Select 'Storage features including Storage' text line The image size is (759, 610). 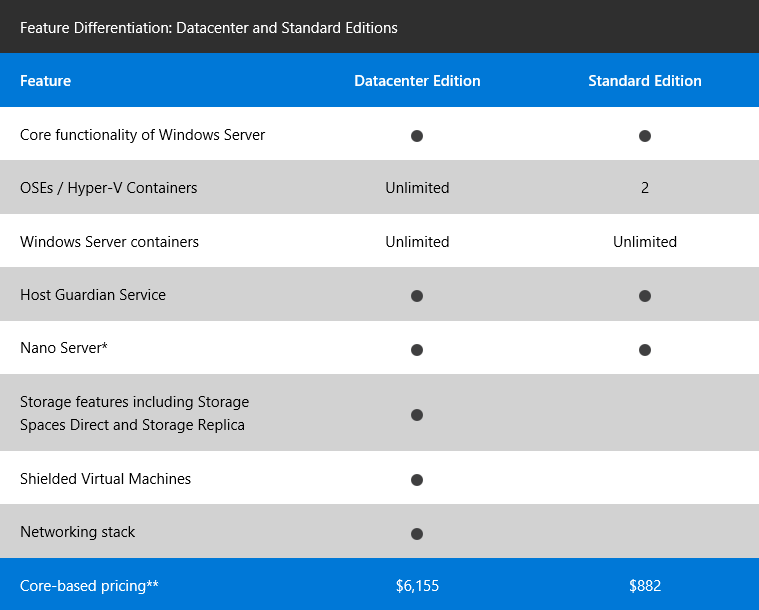[135, 402]
